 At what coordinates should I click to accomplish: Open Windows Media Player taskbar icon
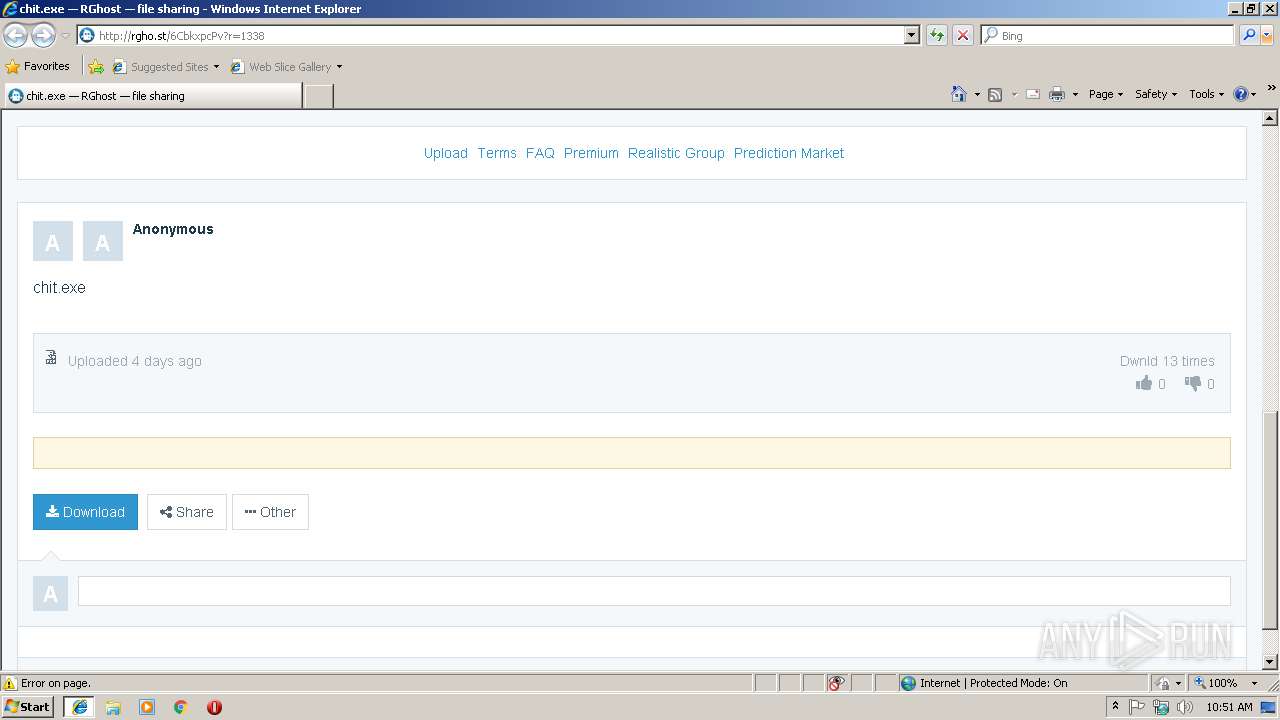[x=147, y=707]
